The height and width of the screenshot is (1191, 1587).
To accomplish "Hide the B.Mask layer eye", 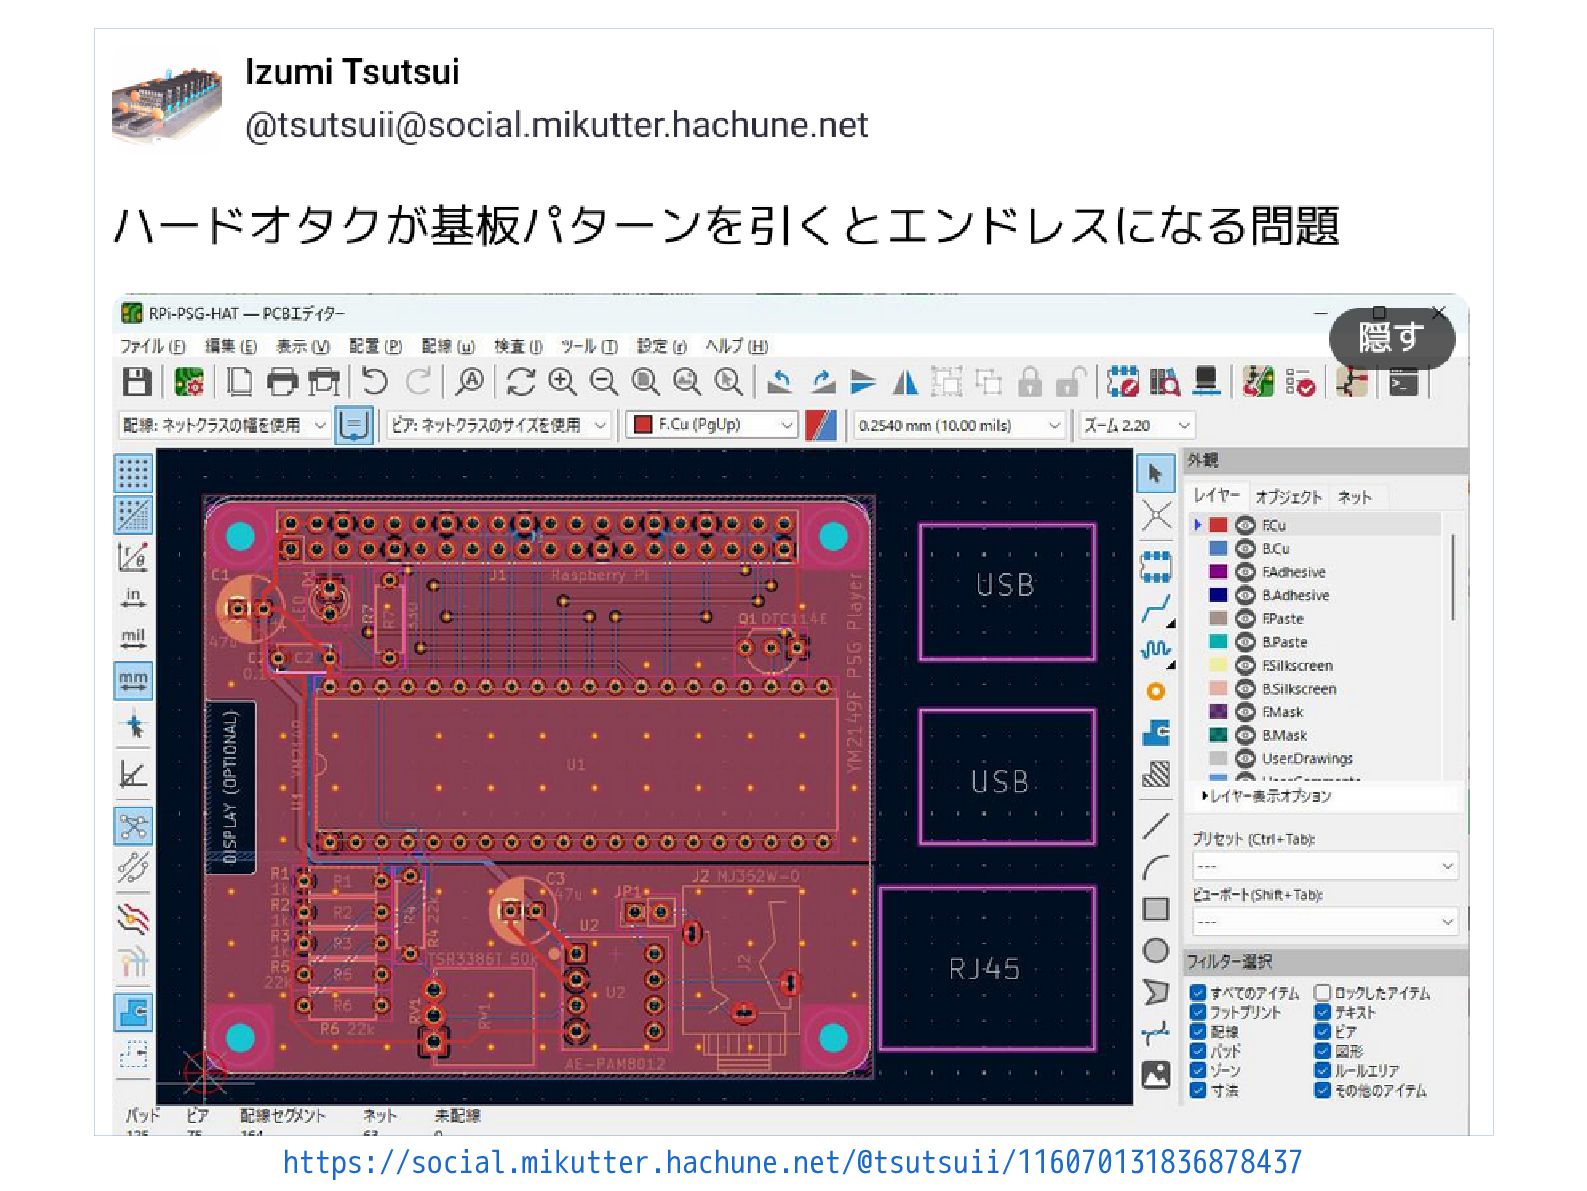I will coord(1245,735).
